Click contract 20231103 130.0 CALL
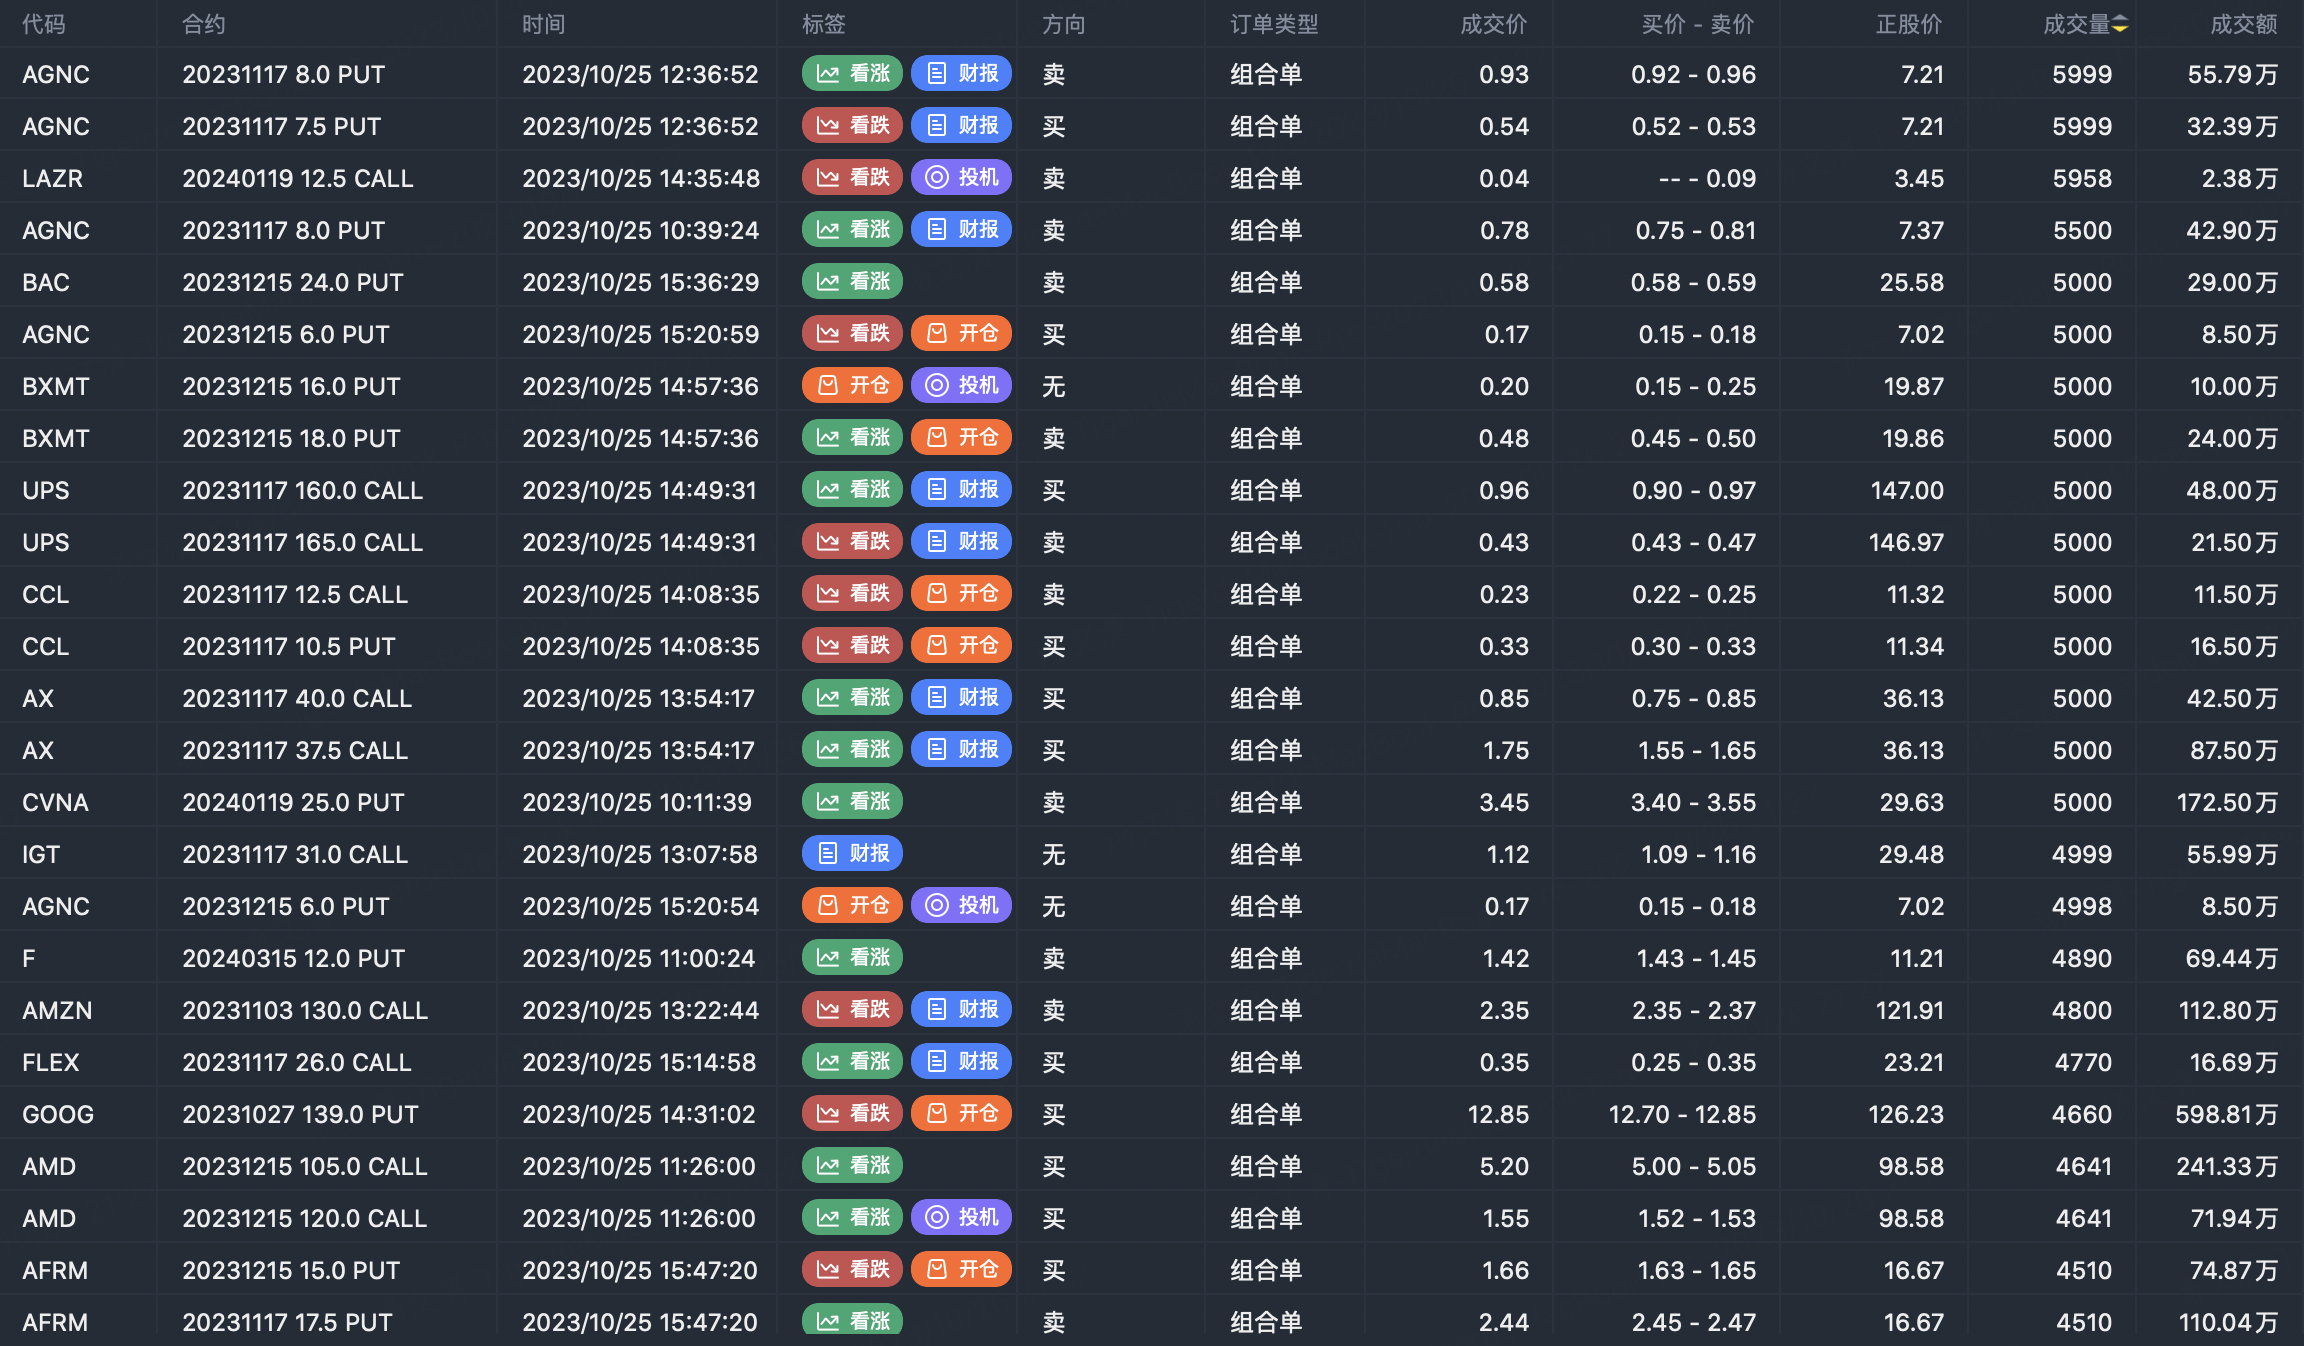Screen dimensions: 2304x1346 pos(305,1010)
